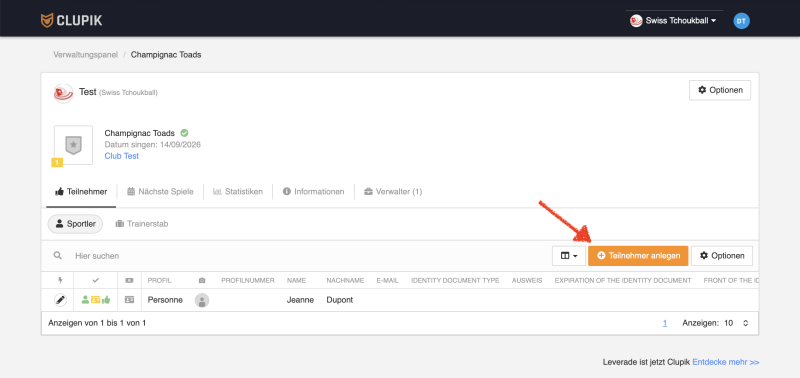Click the surname cell Dupont
The image size is (800, 378).
(x=340, y=300)
